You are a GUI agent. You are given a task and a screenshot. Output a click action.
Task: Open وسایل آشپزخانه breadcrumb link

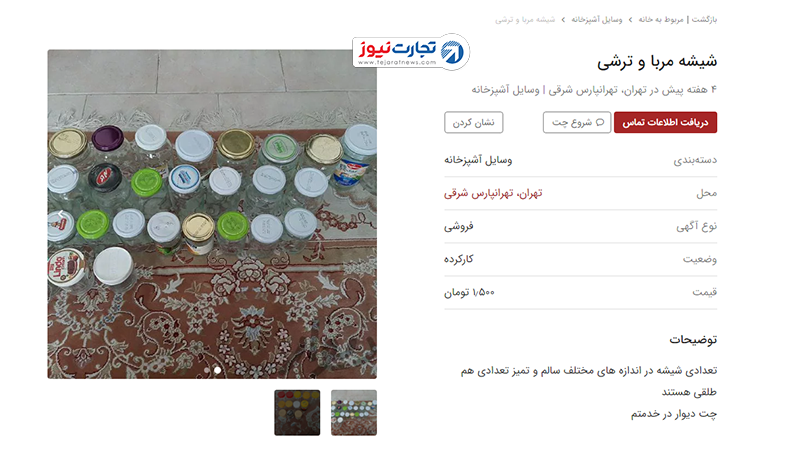click(x=596, y=19)
